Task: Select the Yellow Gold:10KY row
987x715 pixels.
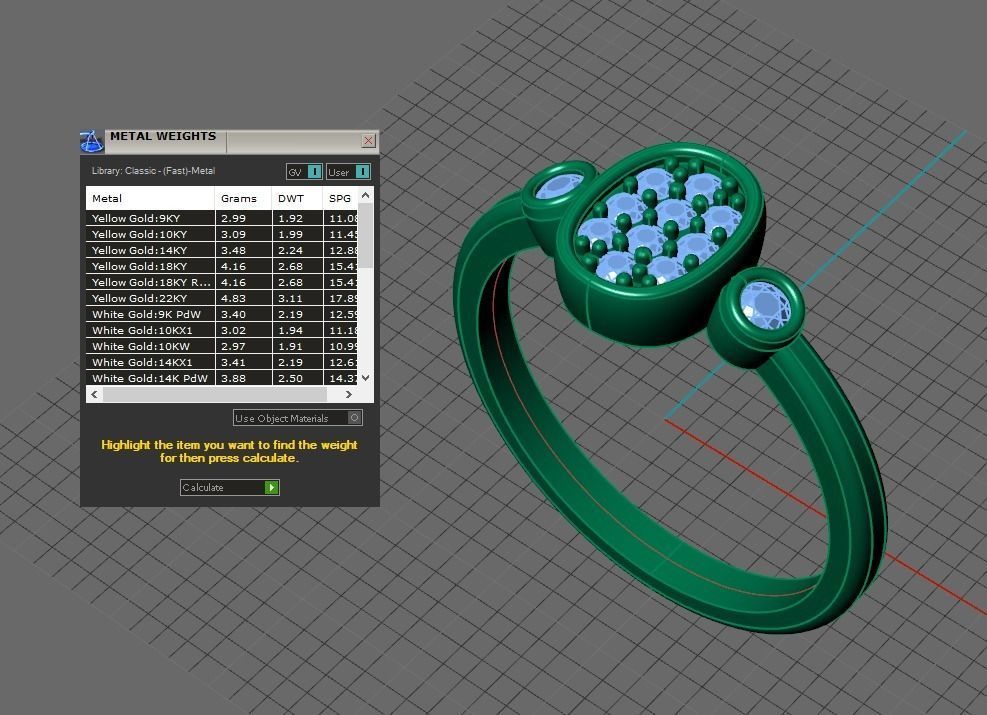Action: (222, 234)
